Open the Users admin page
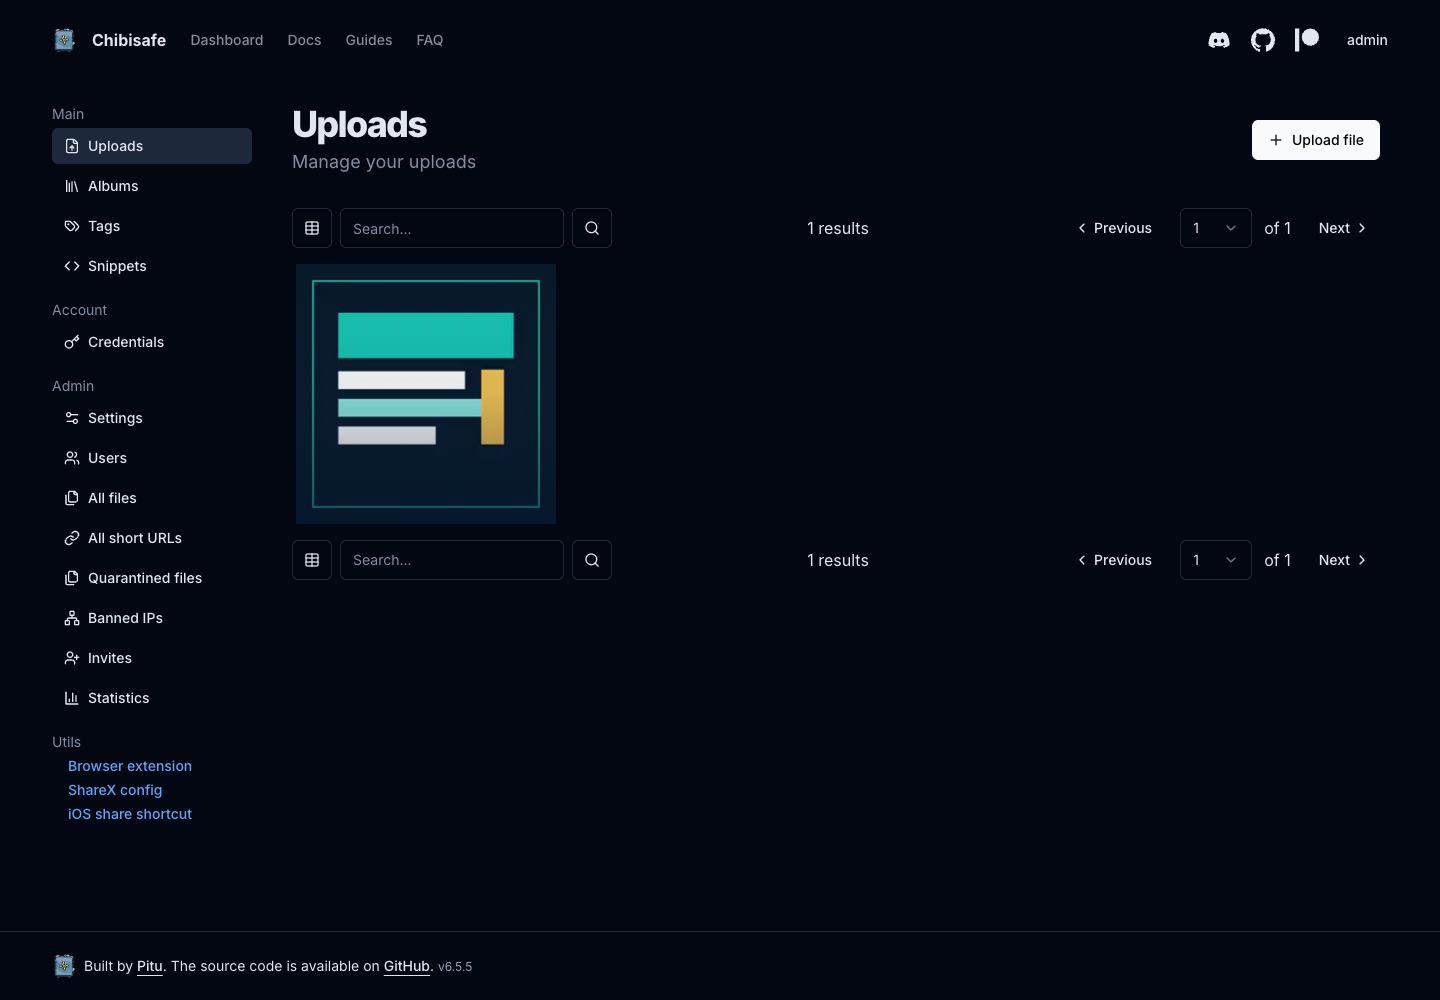Image resolution: width=1440 pixels, height=1000 pixels. 152,458
